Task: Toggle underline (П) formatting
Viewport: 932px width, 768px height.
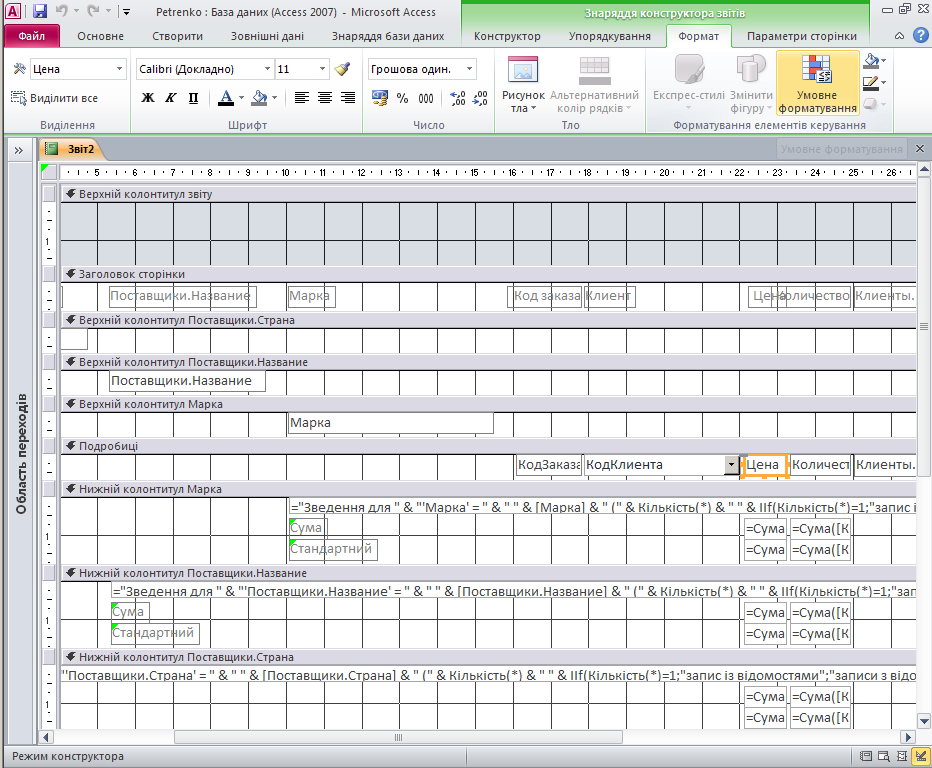Action: (193, 98)
